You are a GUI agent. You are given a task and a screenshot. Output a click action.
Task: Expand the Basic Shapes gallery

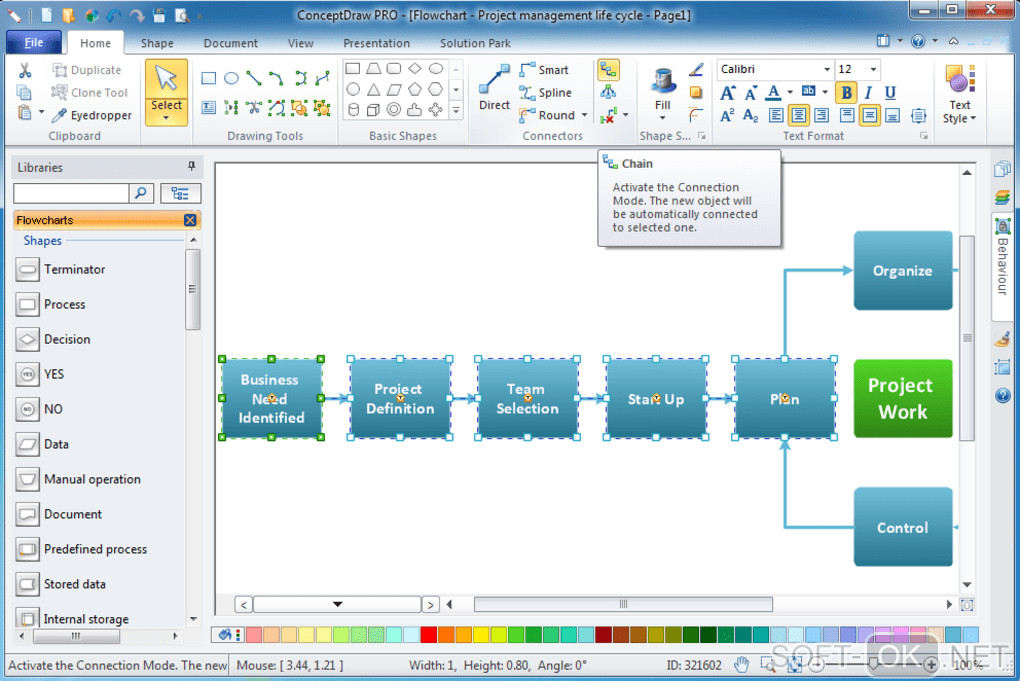[x=456, y=111]
